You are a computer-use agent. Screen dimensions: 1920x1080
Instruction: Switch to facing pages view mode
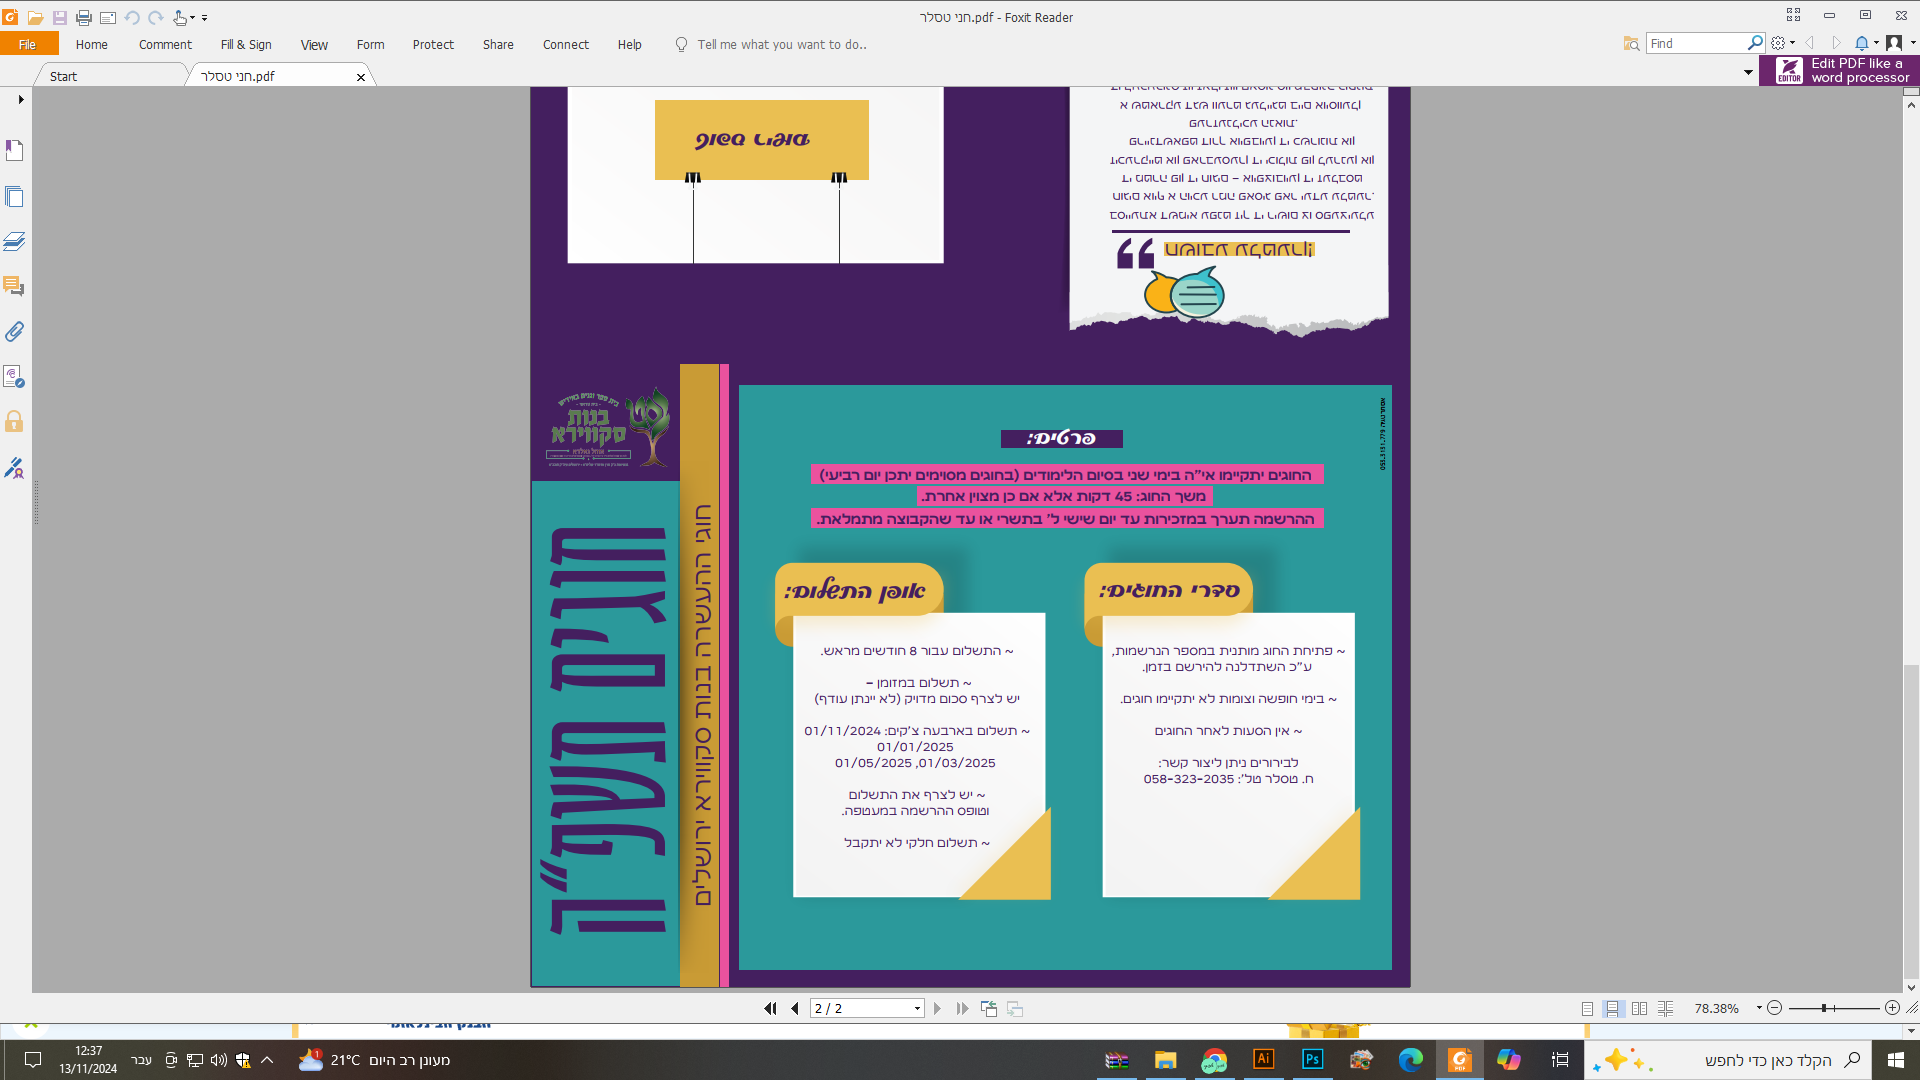[1639, 1008]
